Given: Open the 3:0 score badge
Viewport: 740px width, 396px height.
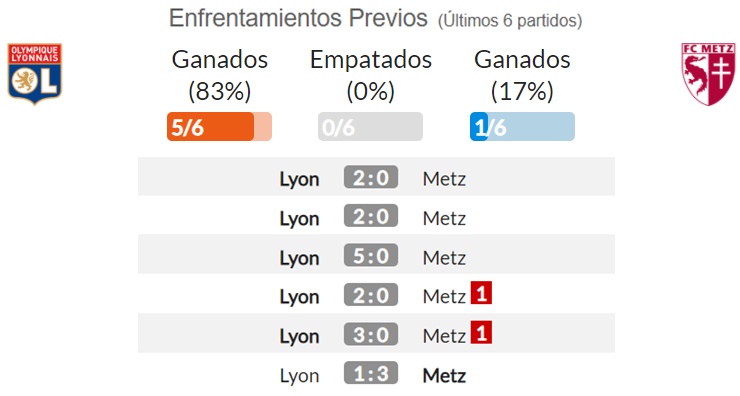Looking at the screenshot, I should [x=371, y=335].
